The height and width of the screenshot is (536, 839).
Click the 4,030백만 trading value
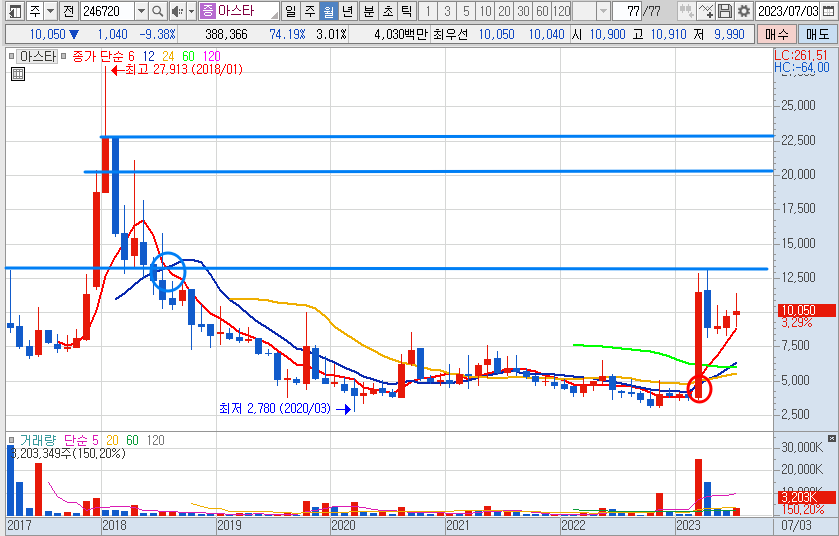click(x=401, y=35)
